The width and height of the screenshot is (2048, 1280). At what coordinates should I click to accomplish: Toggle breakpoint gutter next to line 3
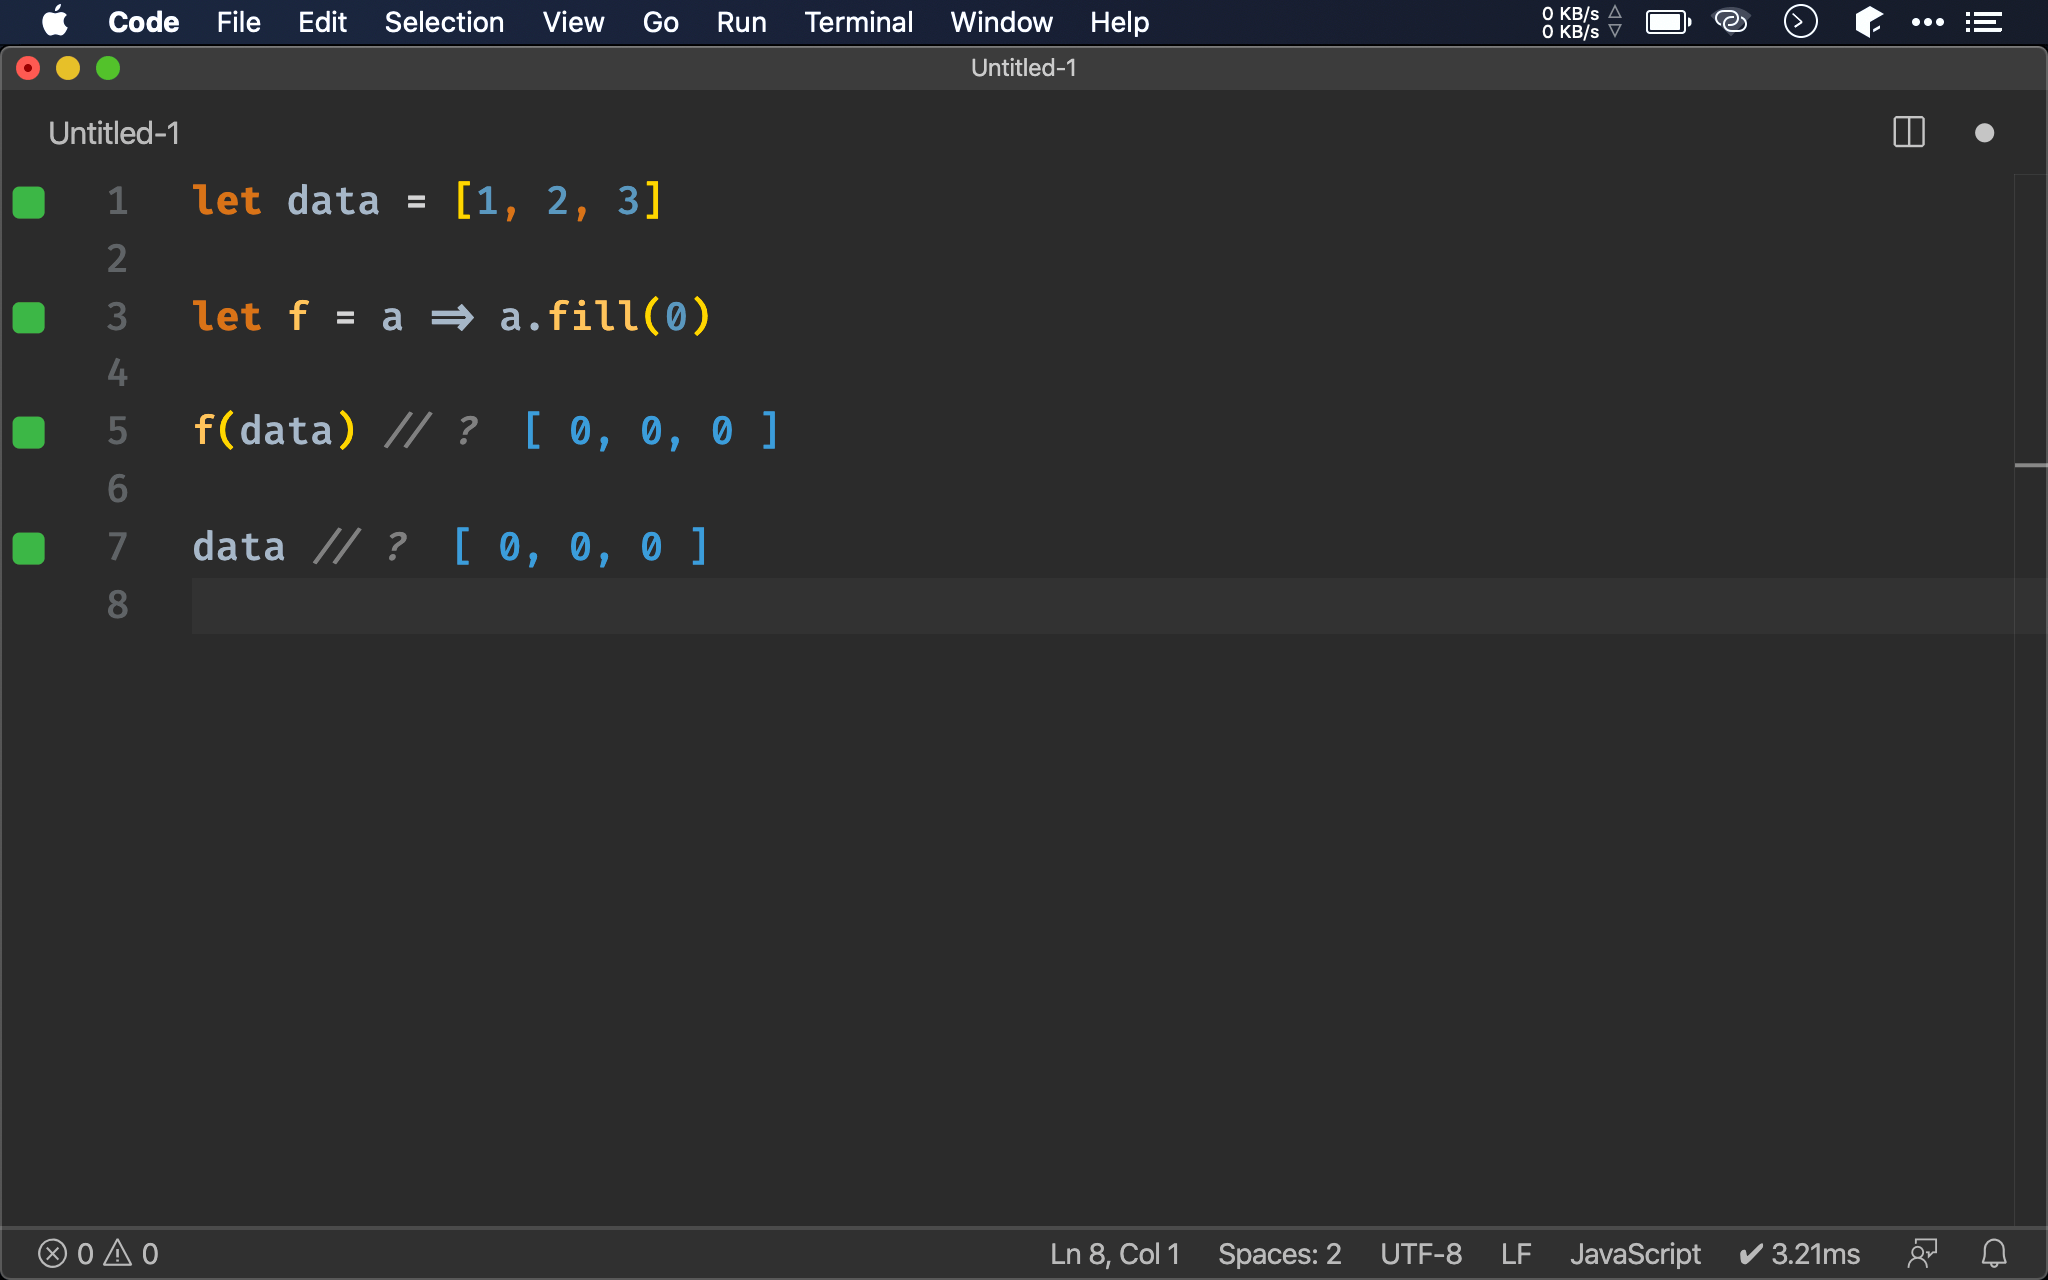coord(29,318)
